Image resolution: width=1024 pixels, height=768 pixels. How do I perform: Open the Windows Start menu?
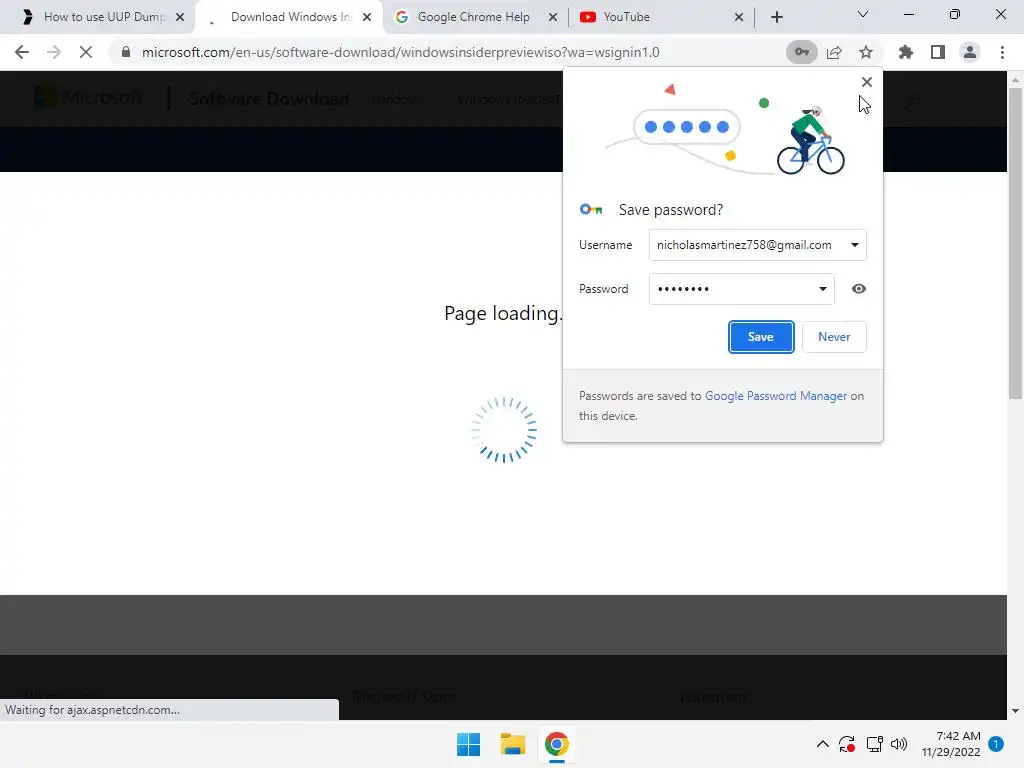[x=468, y=744]
